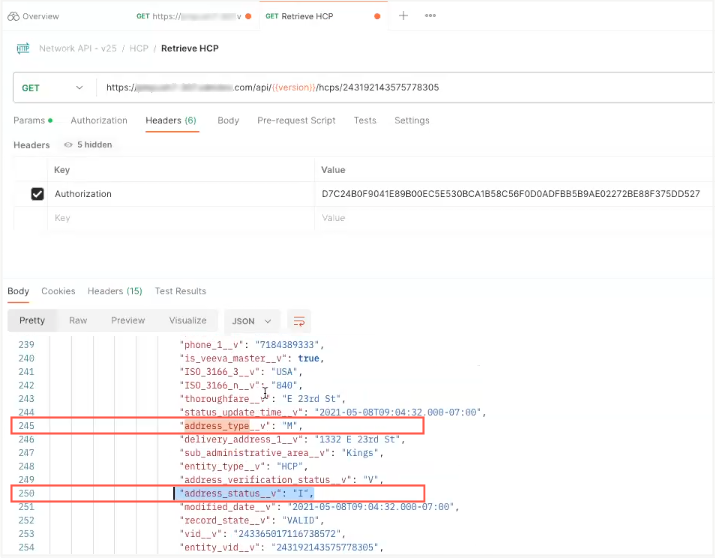This screenshot has height=558, width=716.
Task: Toggle word wrap in response body
Action: [x=298, y=321]
